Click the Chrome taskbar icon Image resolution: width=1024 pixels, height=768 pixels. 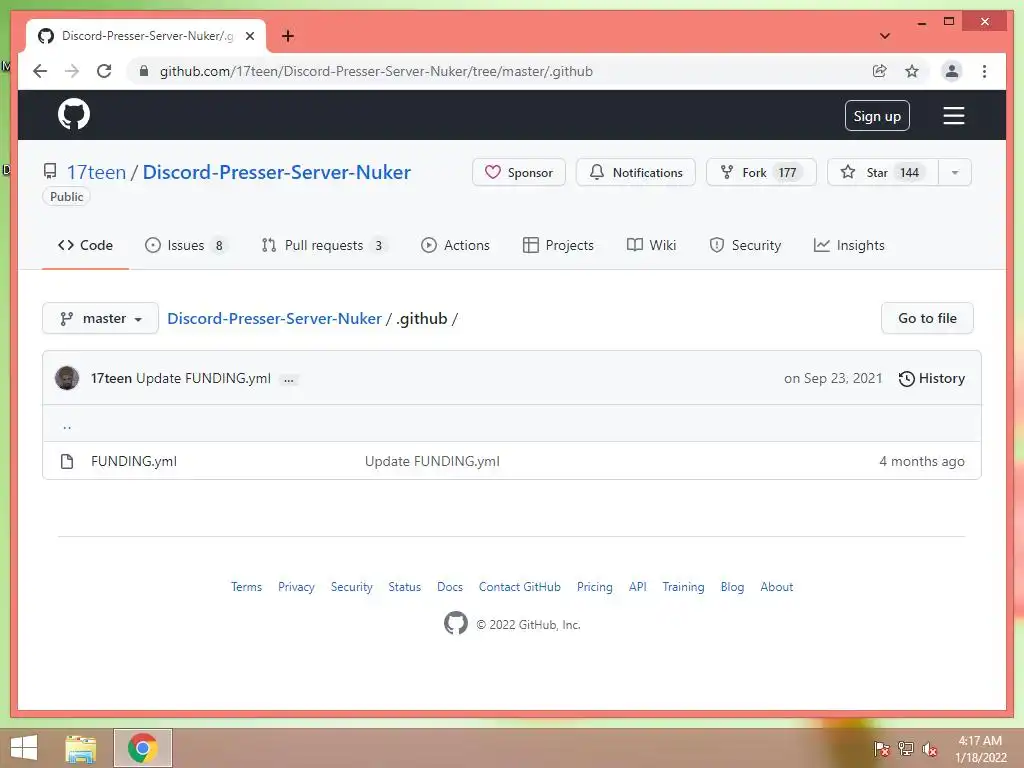142,748
